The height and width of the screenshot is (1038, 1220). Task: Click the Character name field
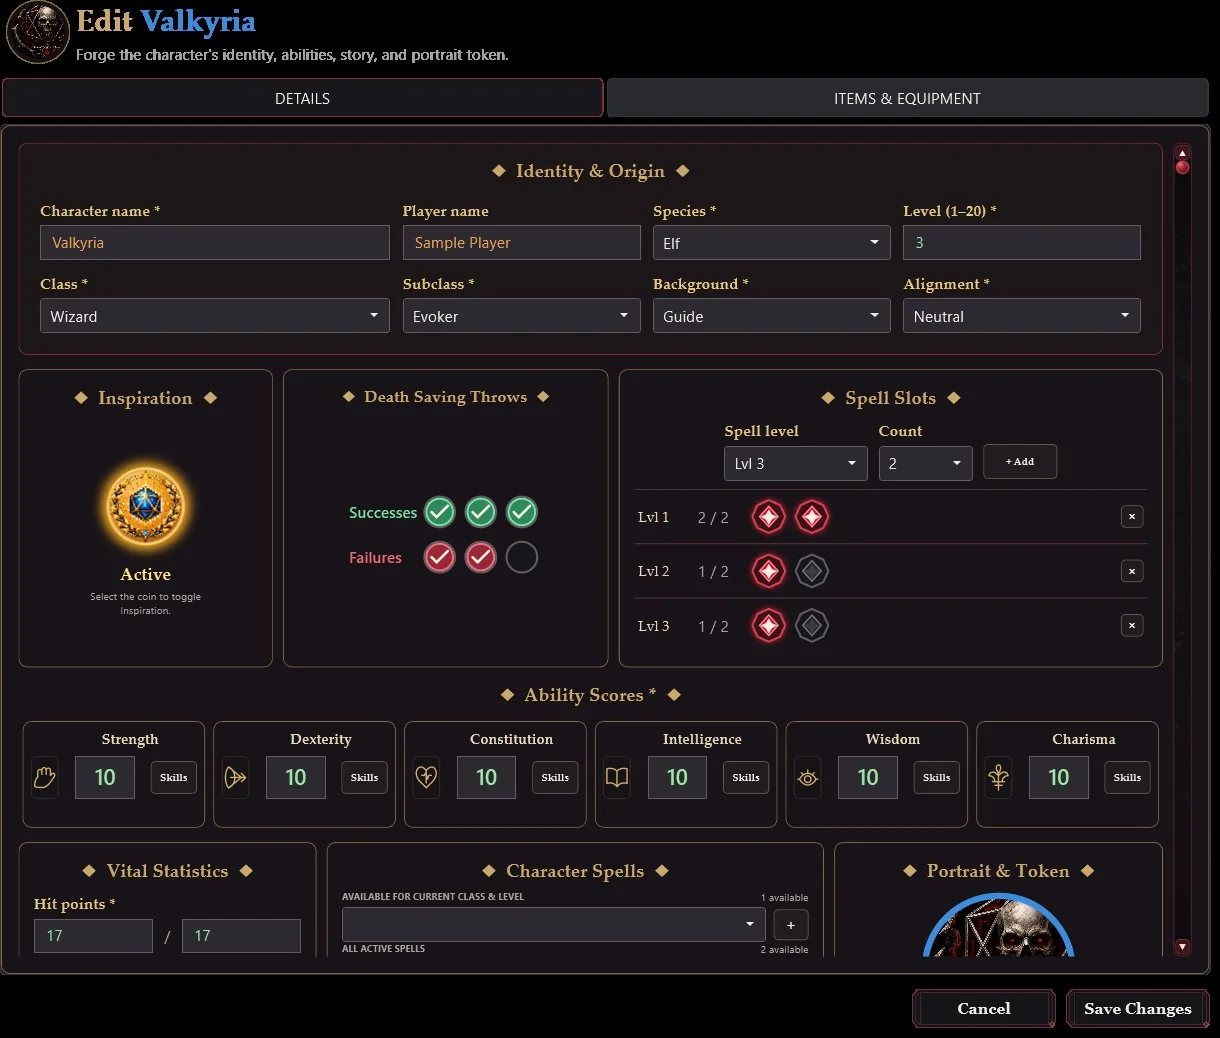(x=215, y=243)
